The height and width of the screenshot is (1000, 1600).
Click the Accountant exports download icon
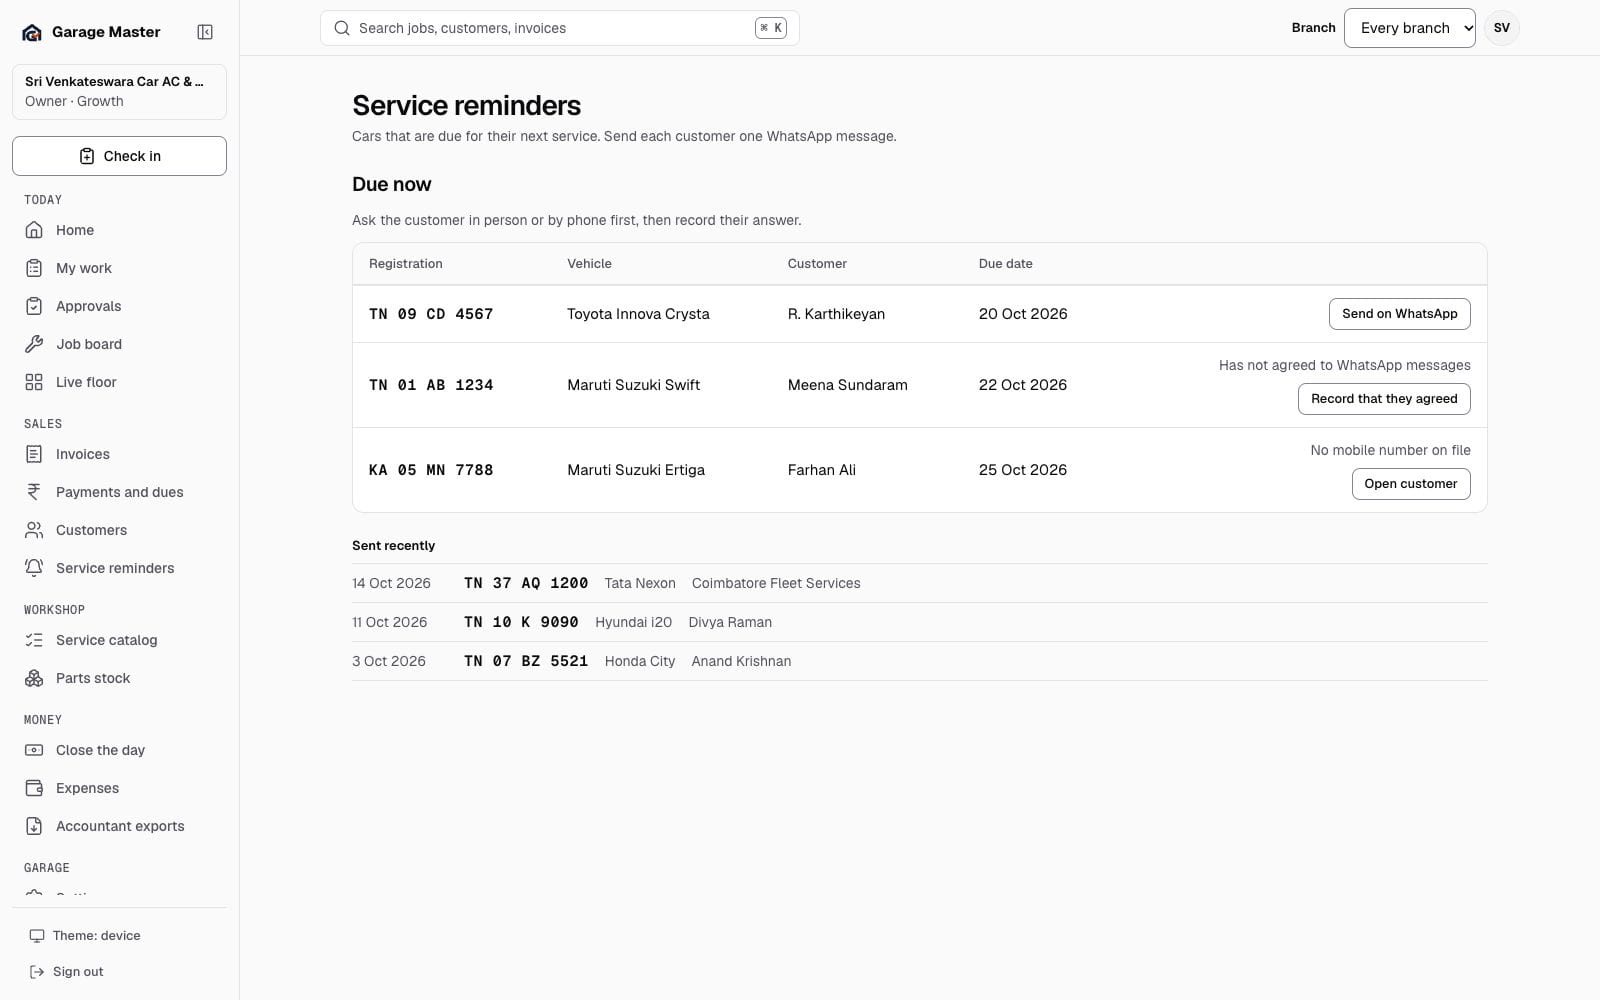(34, 826)
